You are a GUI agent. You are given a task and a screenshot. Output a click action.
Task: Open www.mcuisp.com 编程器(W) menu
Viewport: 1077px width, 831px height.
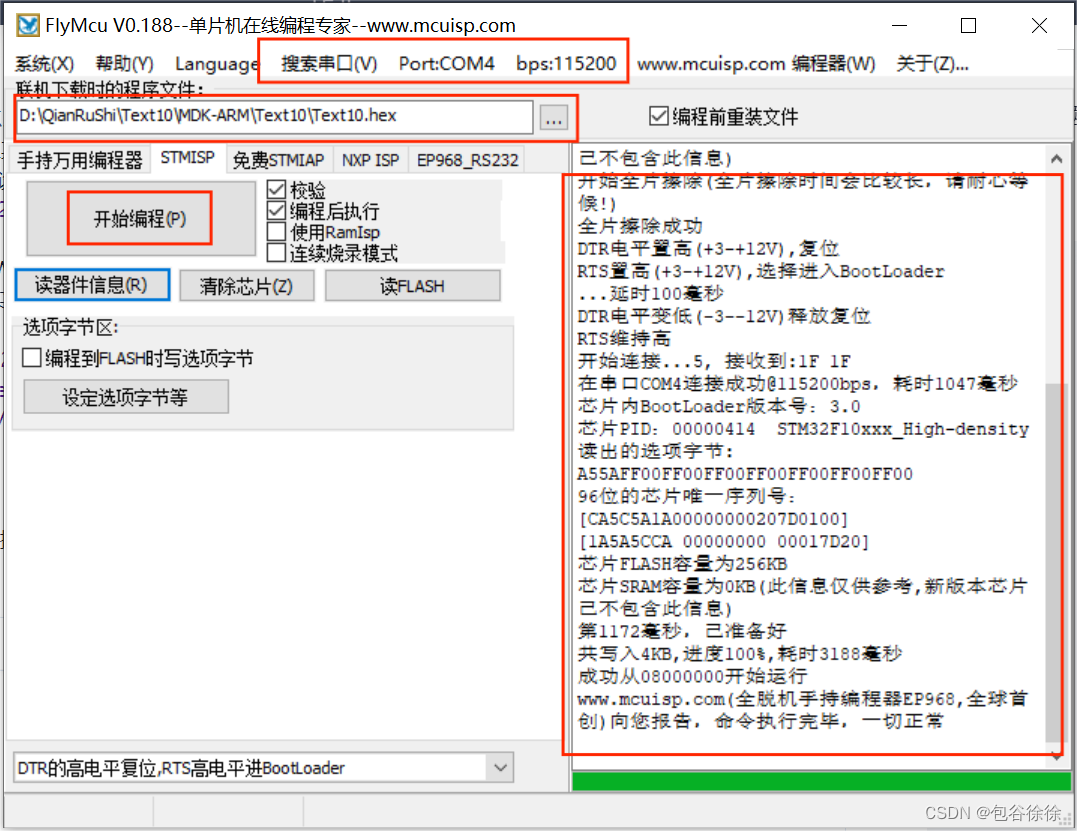756,64
